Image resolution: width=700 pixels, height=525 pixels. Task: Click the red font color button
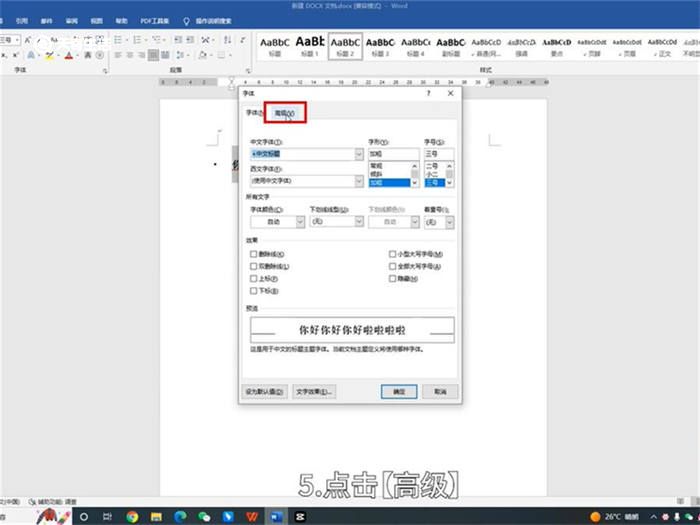coord(69,55)
